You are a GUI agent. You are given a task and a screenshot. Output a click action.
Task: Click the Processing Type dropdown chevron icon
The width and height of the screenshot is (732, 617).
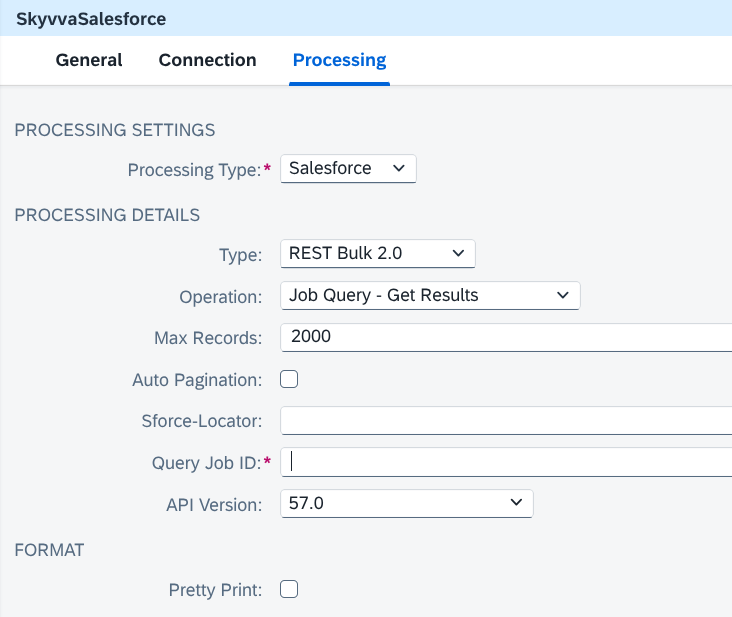[x=399, y=168]
